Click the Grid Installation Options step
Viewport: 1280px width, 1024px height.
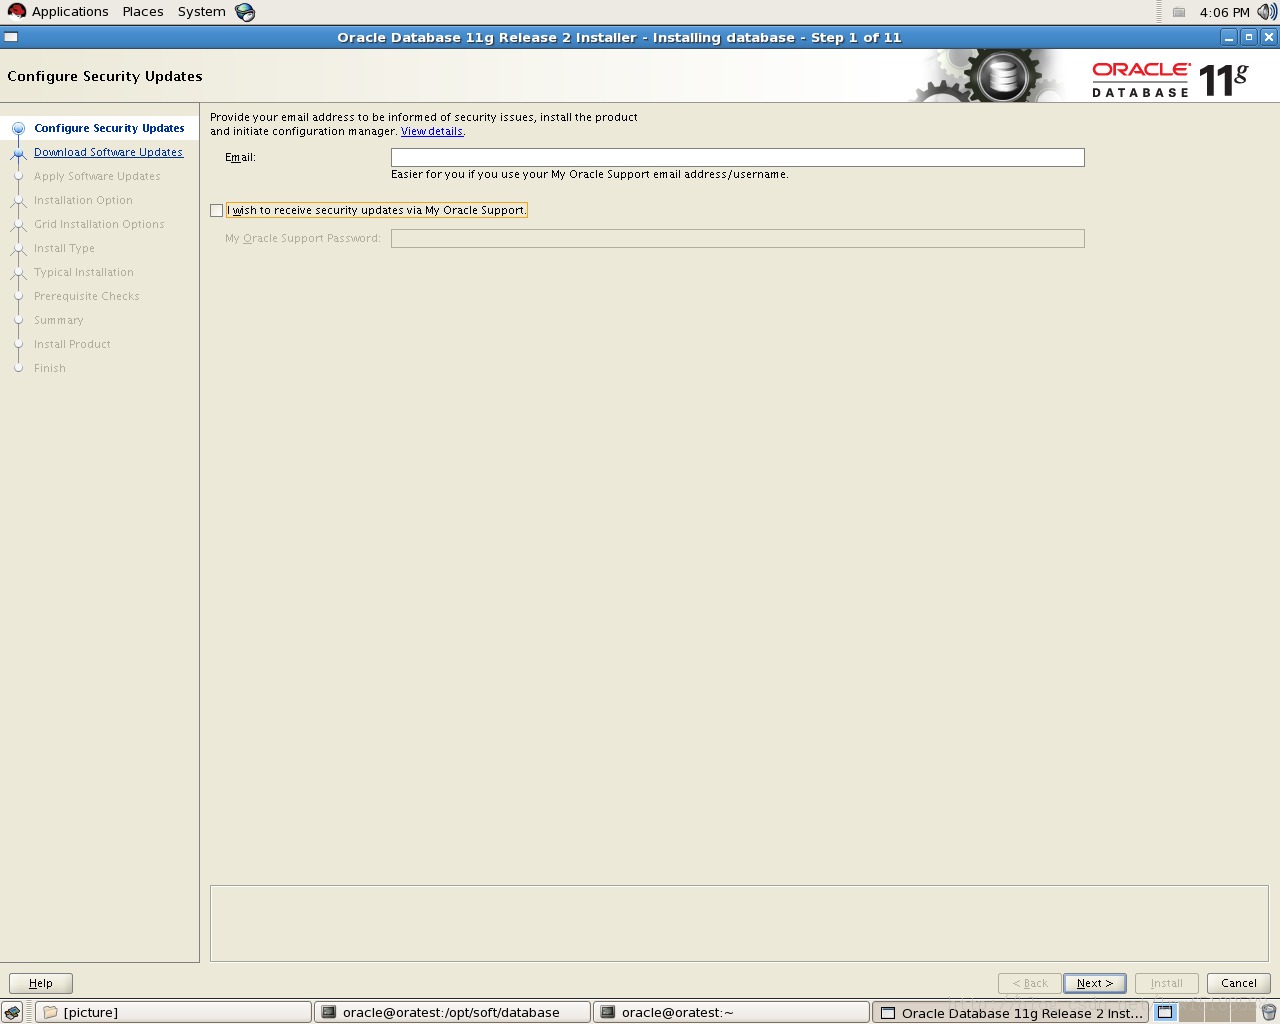click(99, 224)
